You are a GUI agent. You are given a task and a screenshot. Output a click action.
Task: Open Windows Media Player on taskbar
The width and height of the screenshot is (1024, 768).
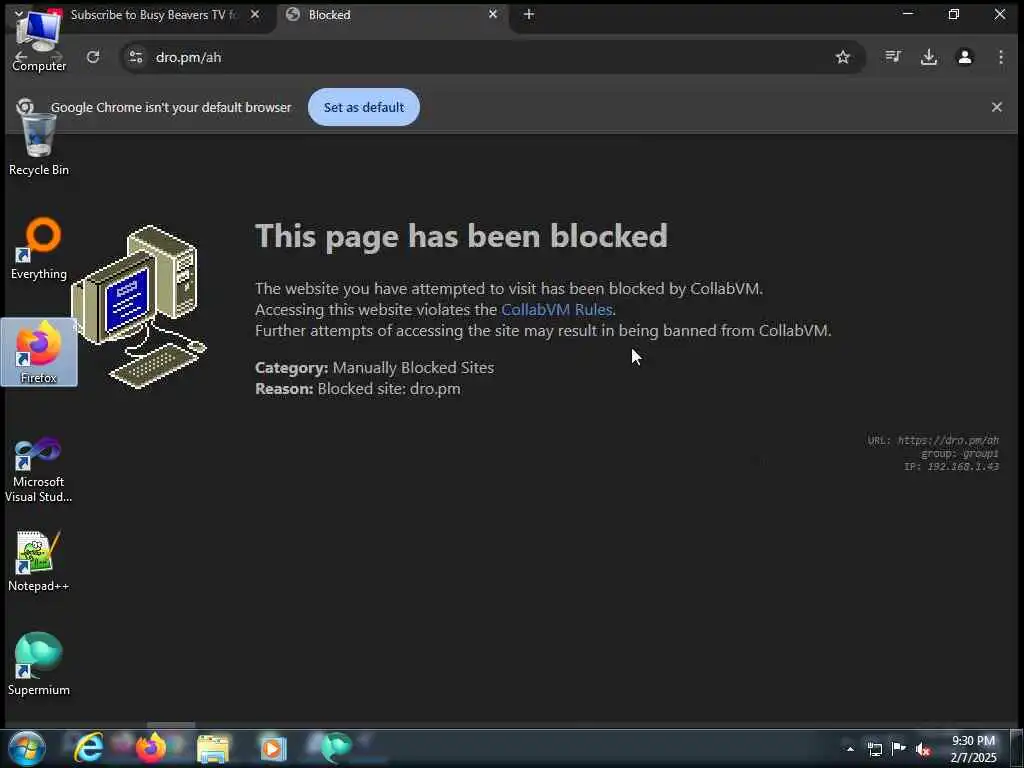(x=274, y=748)
